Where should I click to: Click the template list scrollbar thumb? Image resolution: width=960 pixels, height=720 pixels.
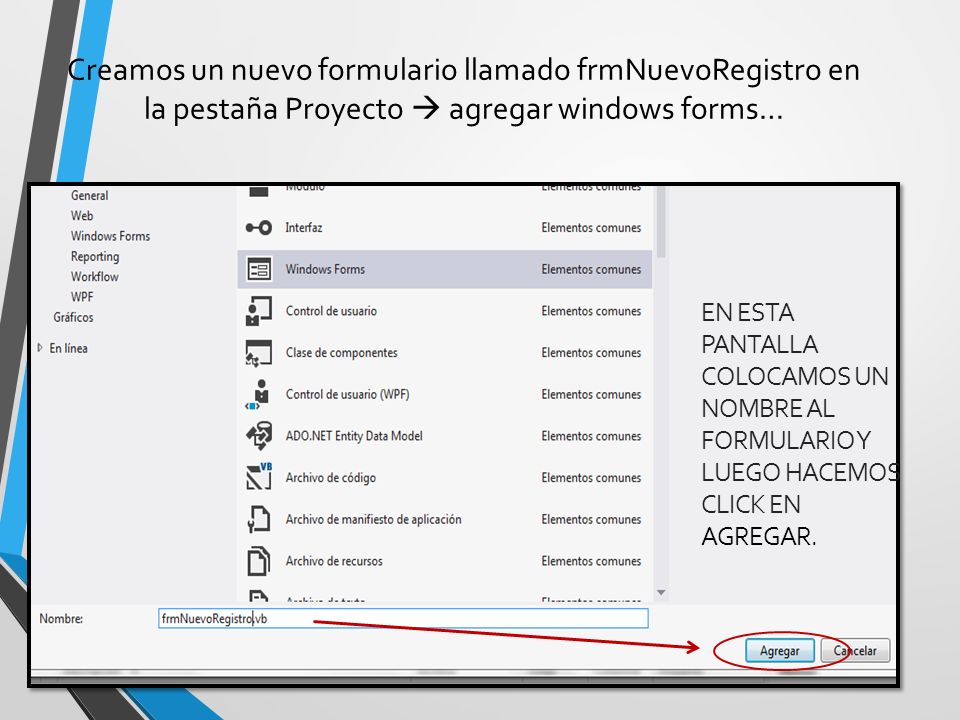[x=661, y=223]
